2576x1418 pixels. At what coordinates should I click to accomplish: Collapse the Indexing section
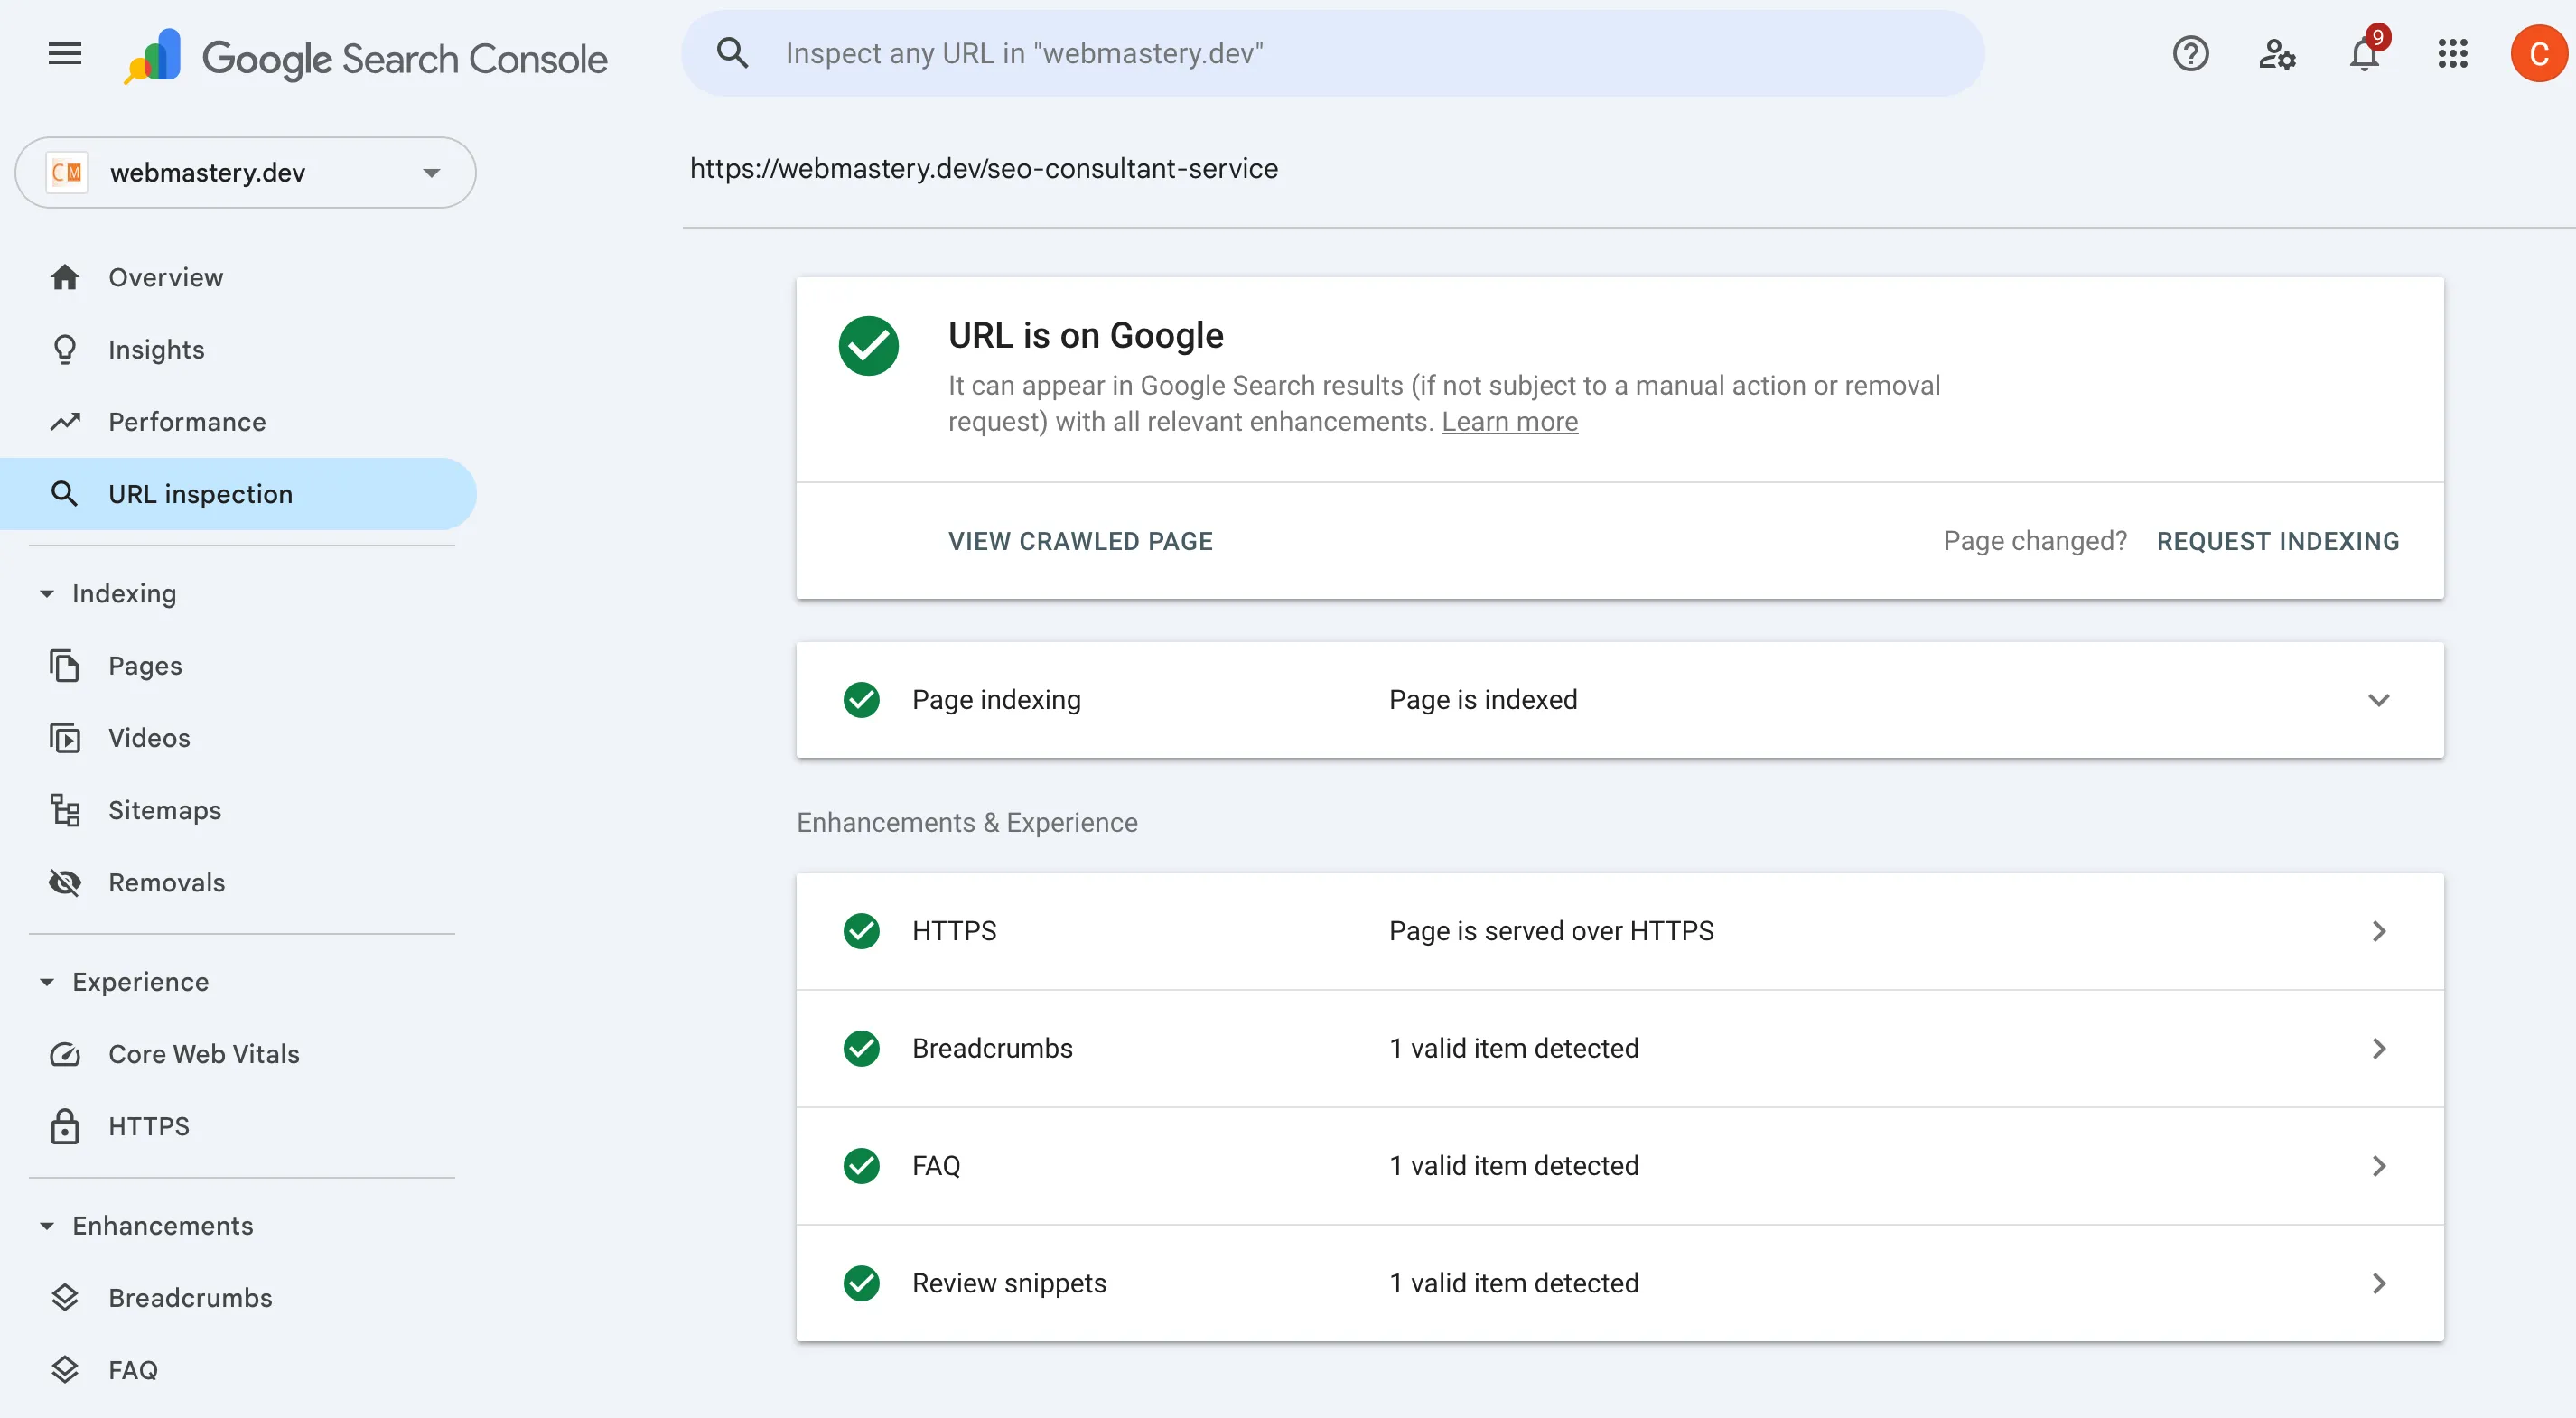(x=46, y=593)
